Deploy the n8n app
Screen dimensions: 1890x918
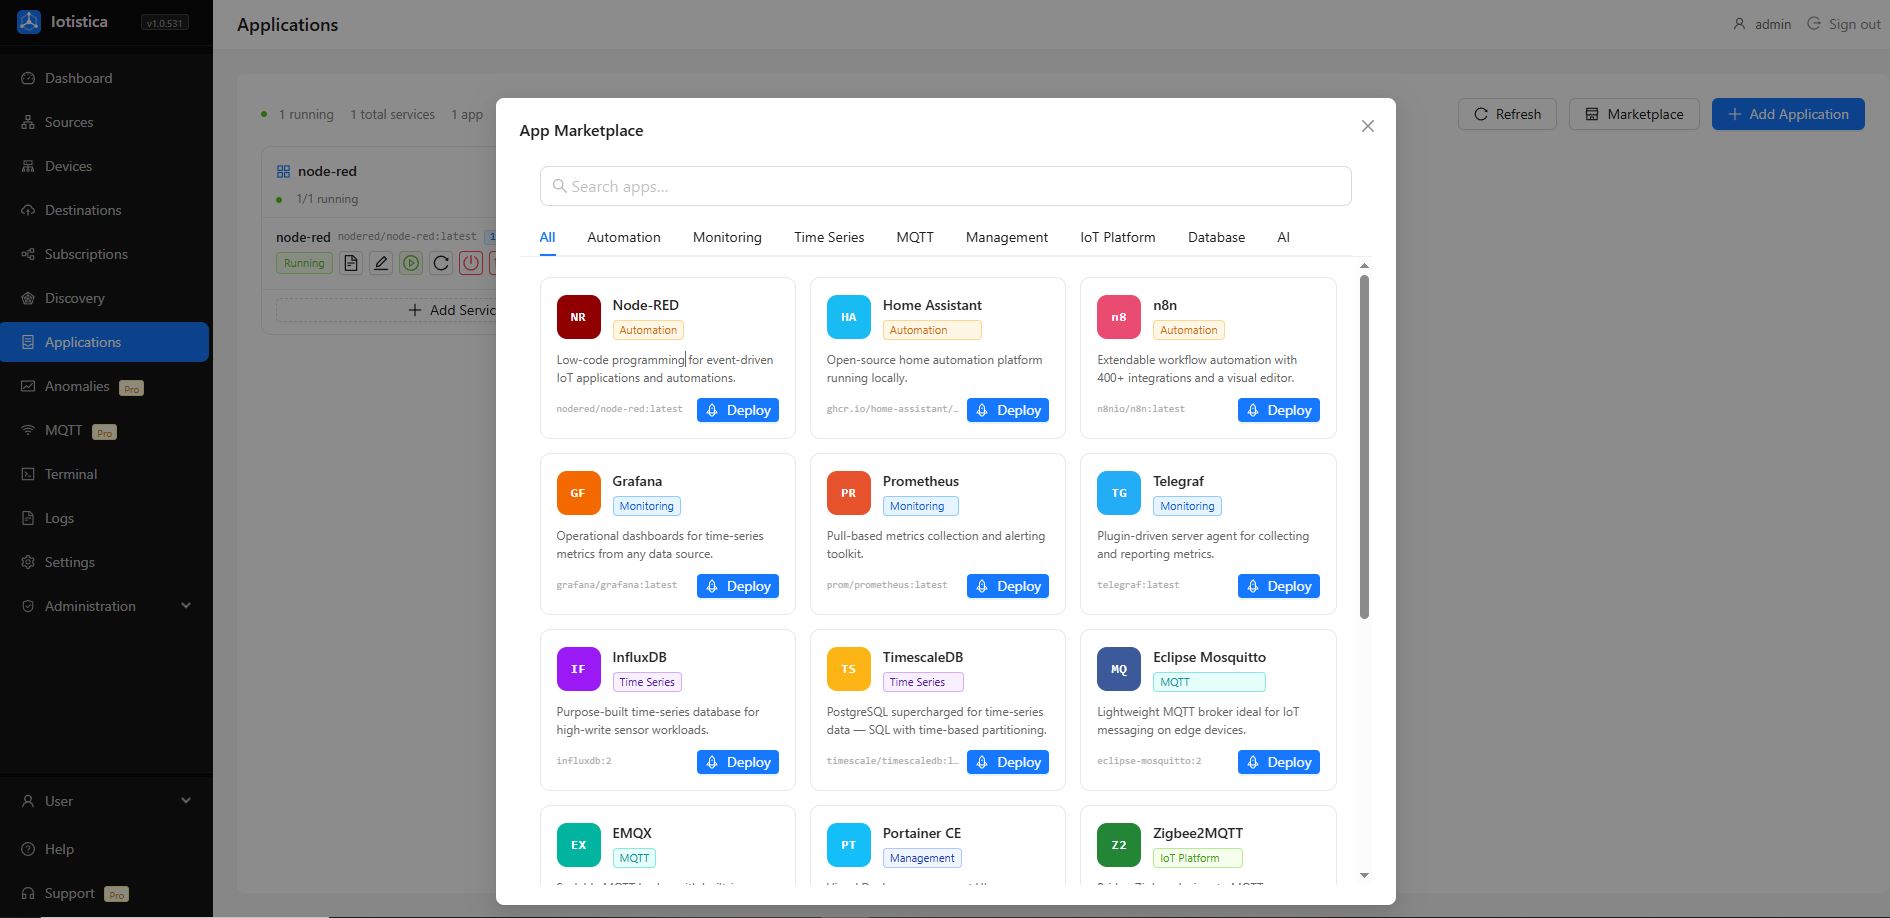click(1279, 410)
